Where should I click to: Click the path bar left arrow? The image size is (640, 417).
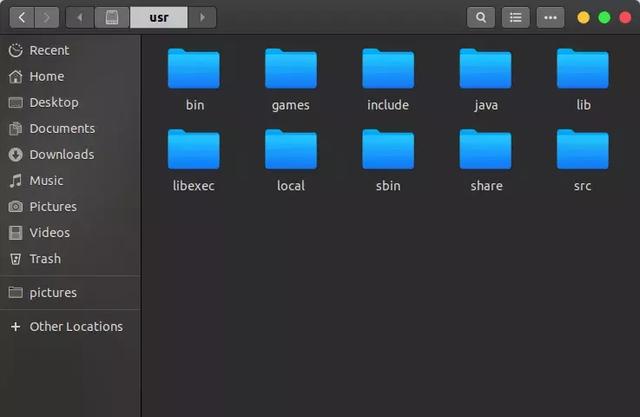pos(80,17)
